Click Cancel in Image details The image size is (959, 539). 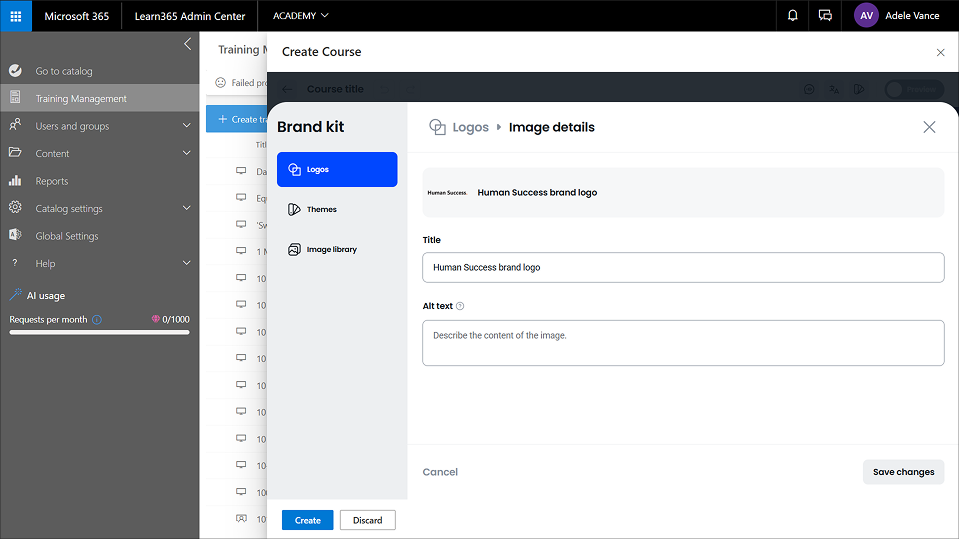point(440,472)
